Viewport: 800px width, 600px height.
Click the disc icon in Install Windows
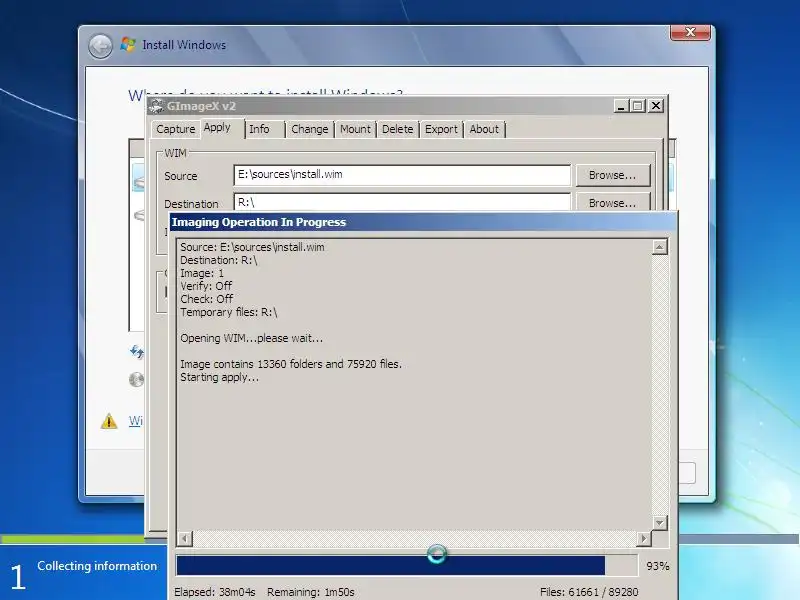[137, 380]
